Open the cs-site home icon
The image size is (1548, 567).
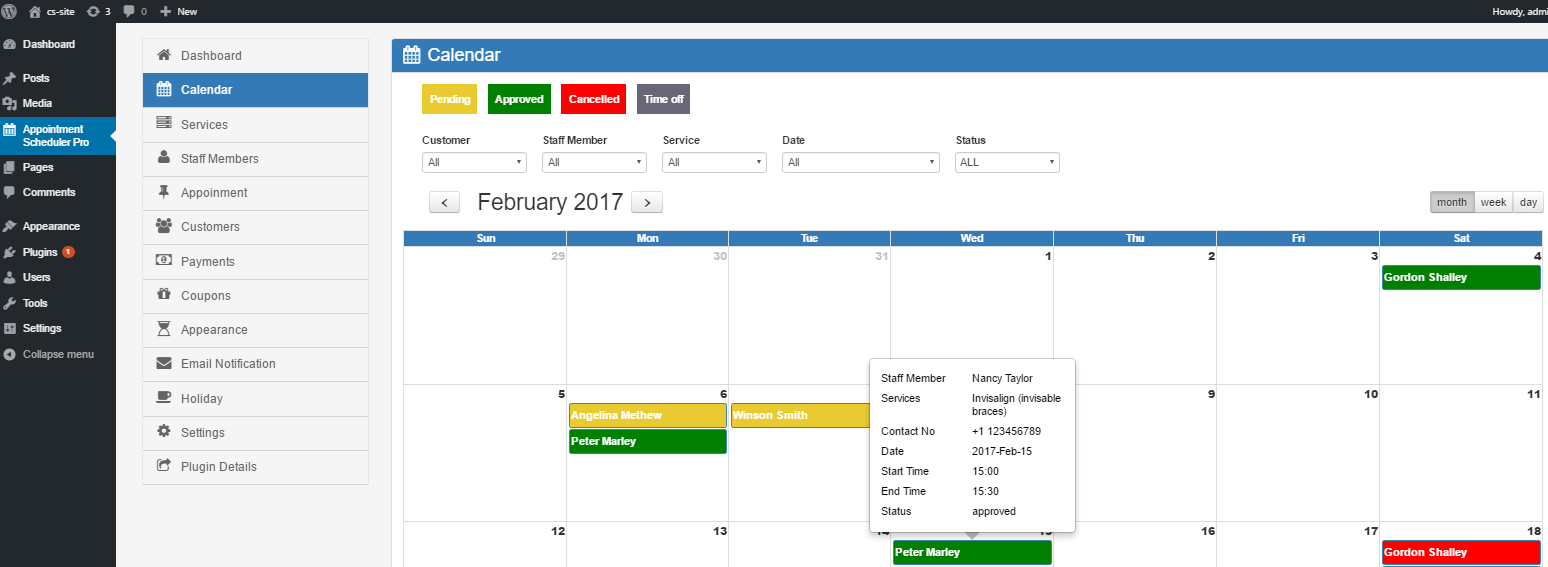(x=36, y=11)
